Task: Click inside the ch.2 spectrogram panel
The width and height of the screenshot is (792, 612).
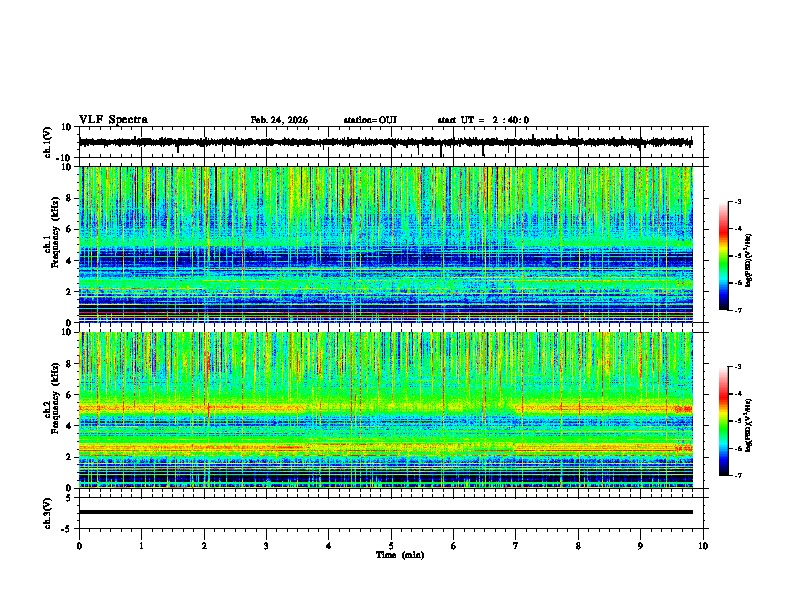Action: [386, 410]
